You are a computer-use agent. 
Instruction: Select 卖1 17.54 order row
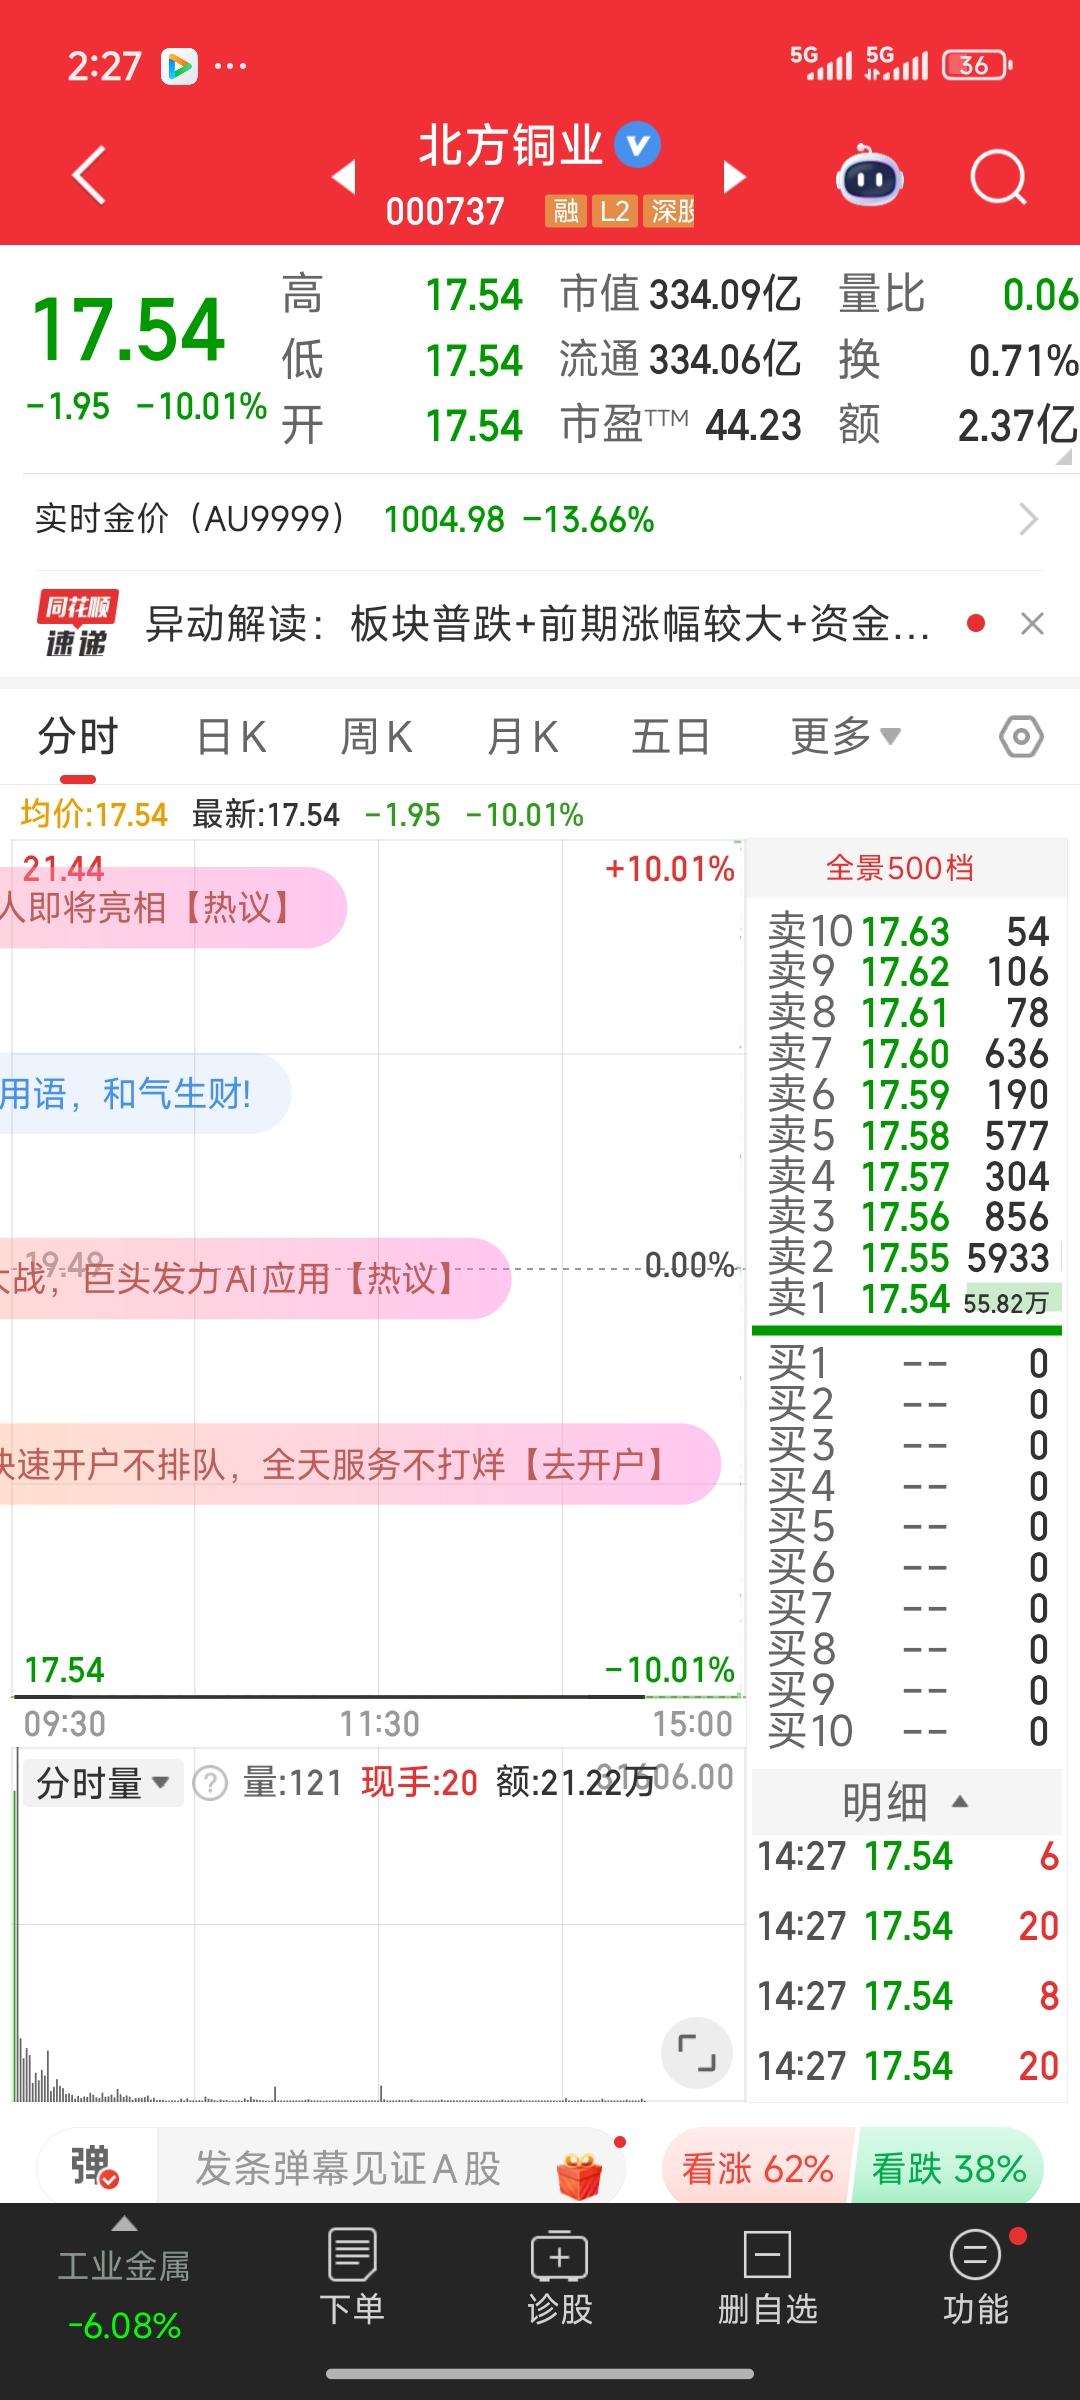click(x=908, y=1299)
